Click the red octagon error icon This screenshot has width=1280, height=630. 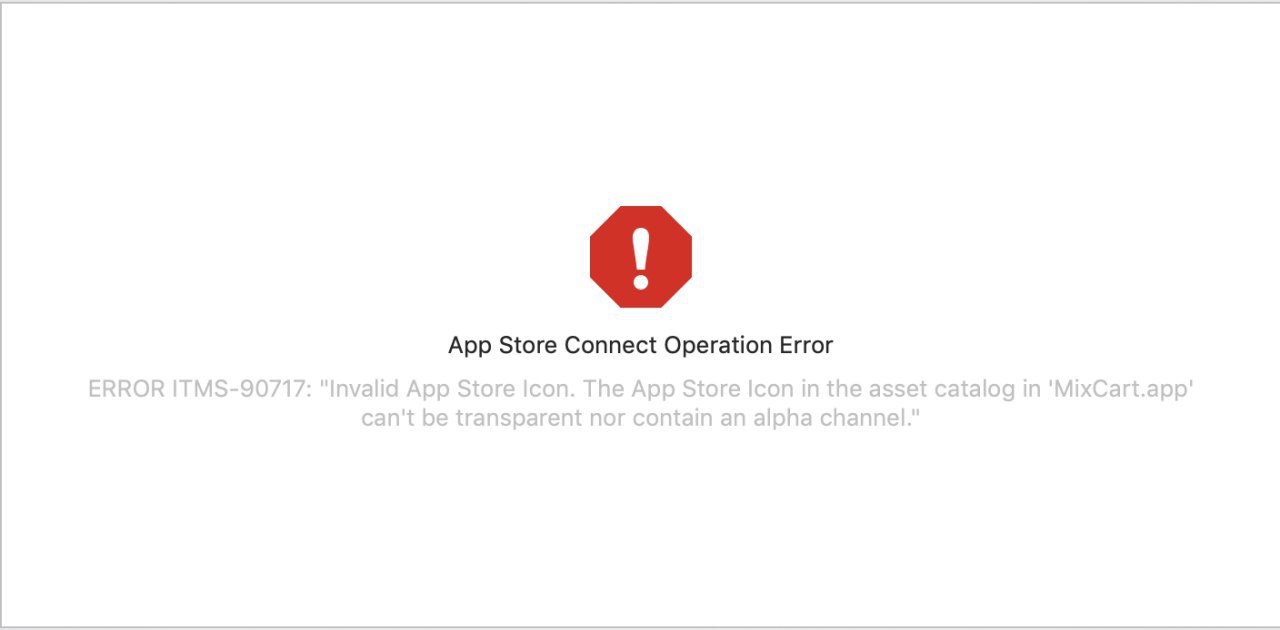click(x=640, y=256)
